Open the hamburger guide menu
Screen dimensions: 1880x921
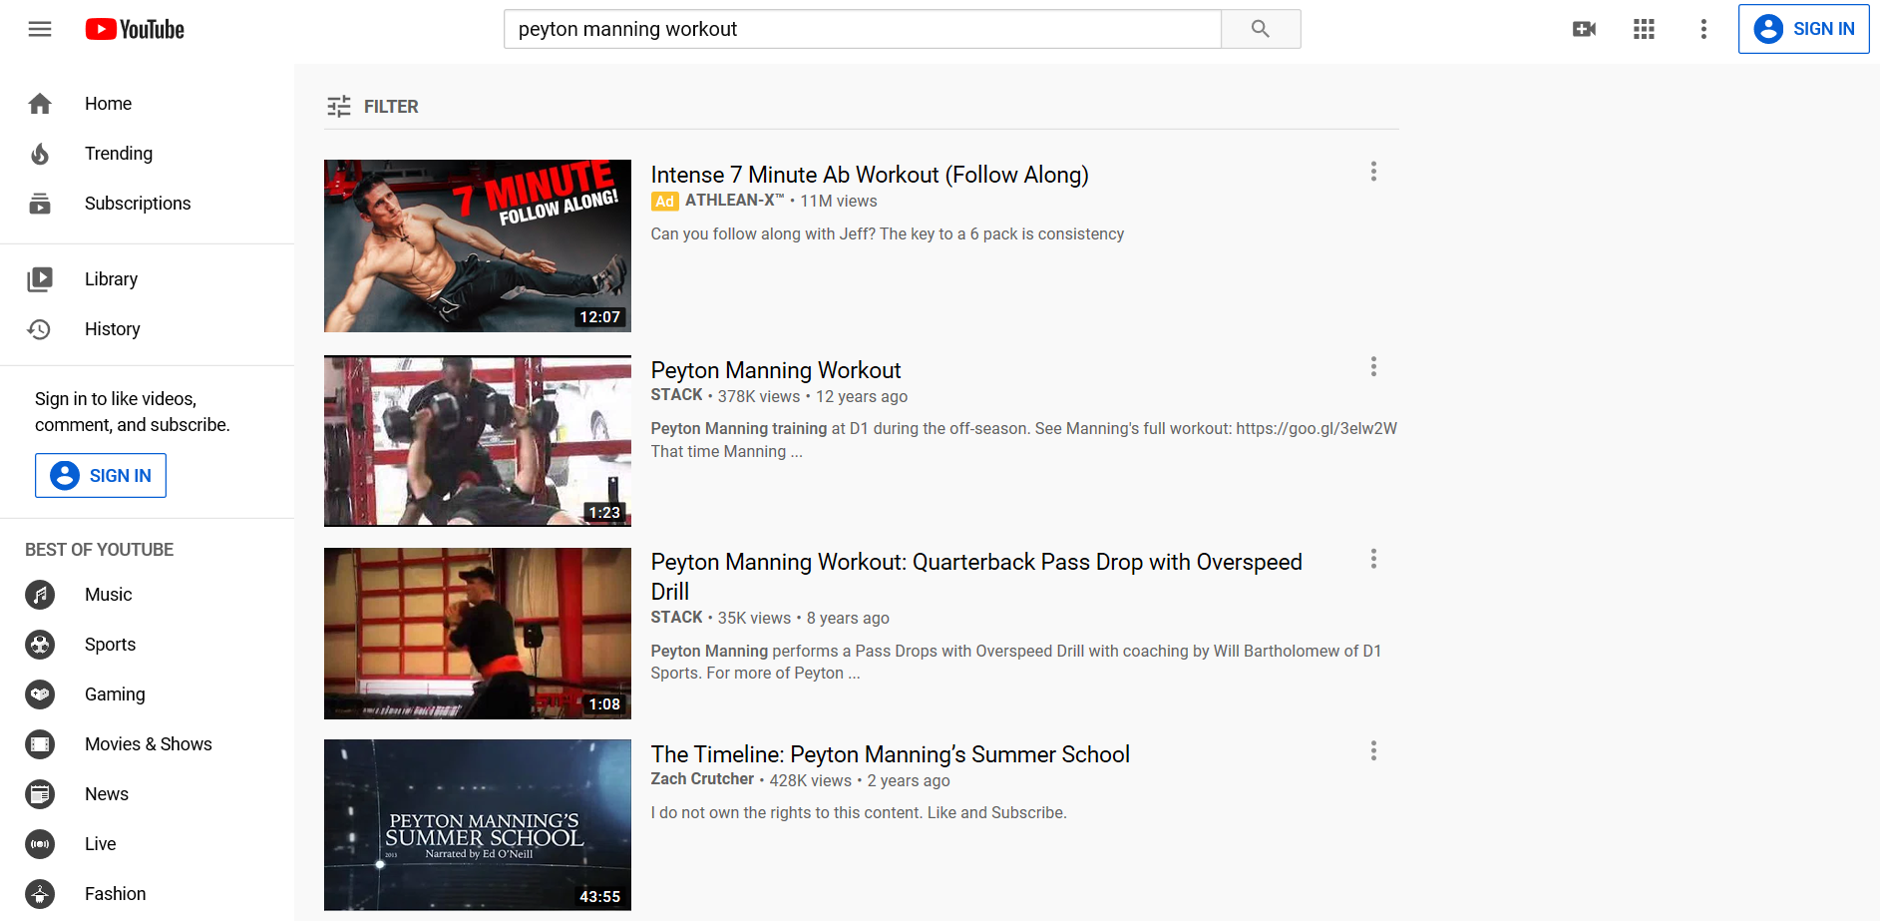[40, 29]
